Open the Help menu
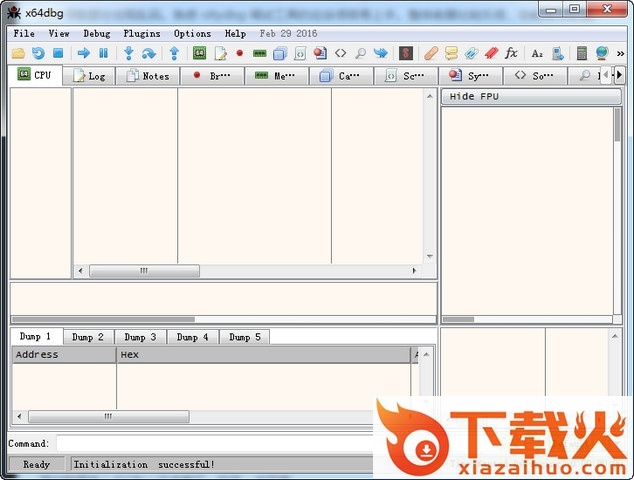The image size is (634, 480). pyautogui.click(x=235, y=34)
